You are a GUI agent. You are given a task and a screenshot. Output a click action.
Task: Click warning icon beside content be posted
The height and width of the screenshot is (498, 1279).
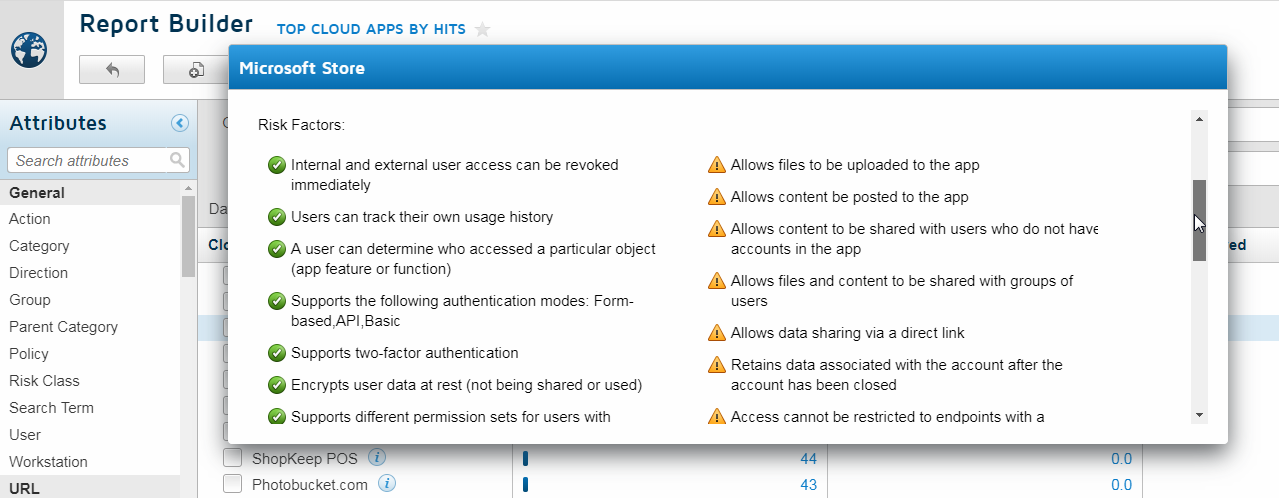point(716,197)
